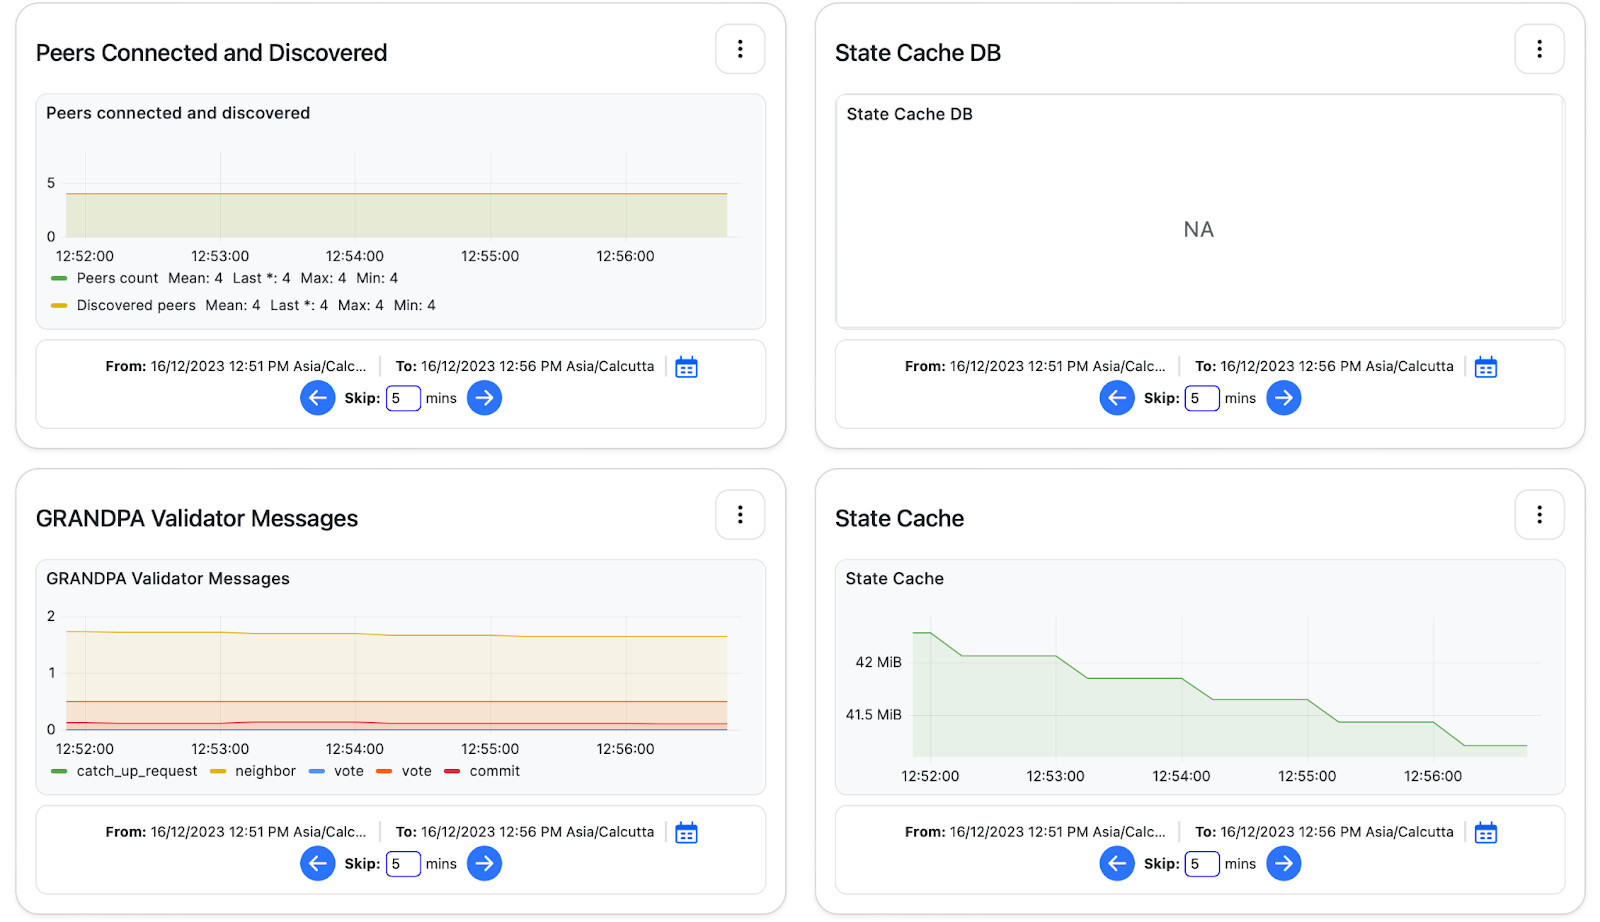Toggle Discovered peers series in legend
The width and height of the screenshot is (1600, 922).
(x=136, y=306)
